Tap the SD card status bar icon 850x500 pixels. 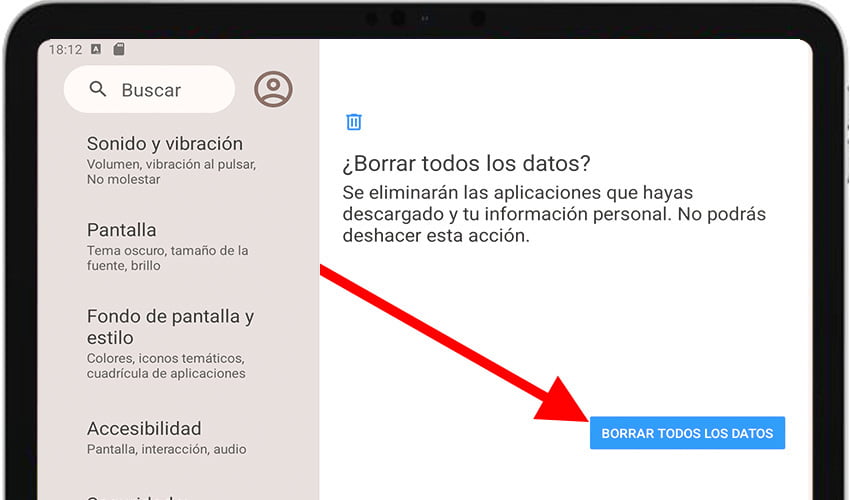[x=119, y=49]
